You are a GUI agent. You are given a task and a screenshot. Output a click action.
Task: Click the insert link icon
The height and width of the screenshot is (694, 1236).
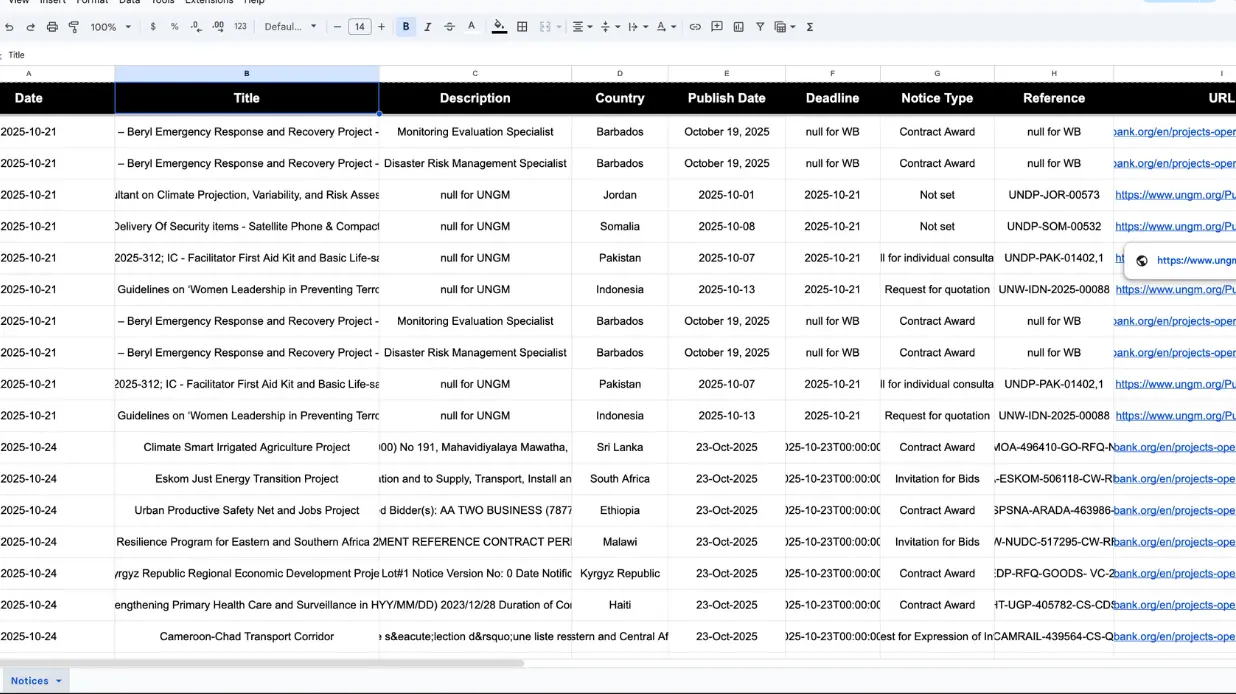[x=695, y=27]
